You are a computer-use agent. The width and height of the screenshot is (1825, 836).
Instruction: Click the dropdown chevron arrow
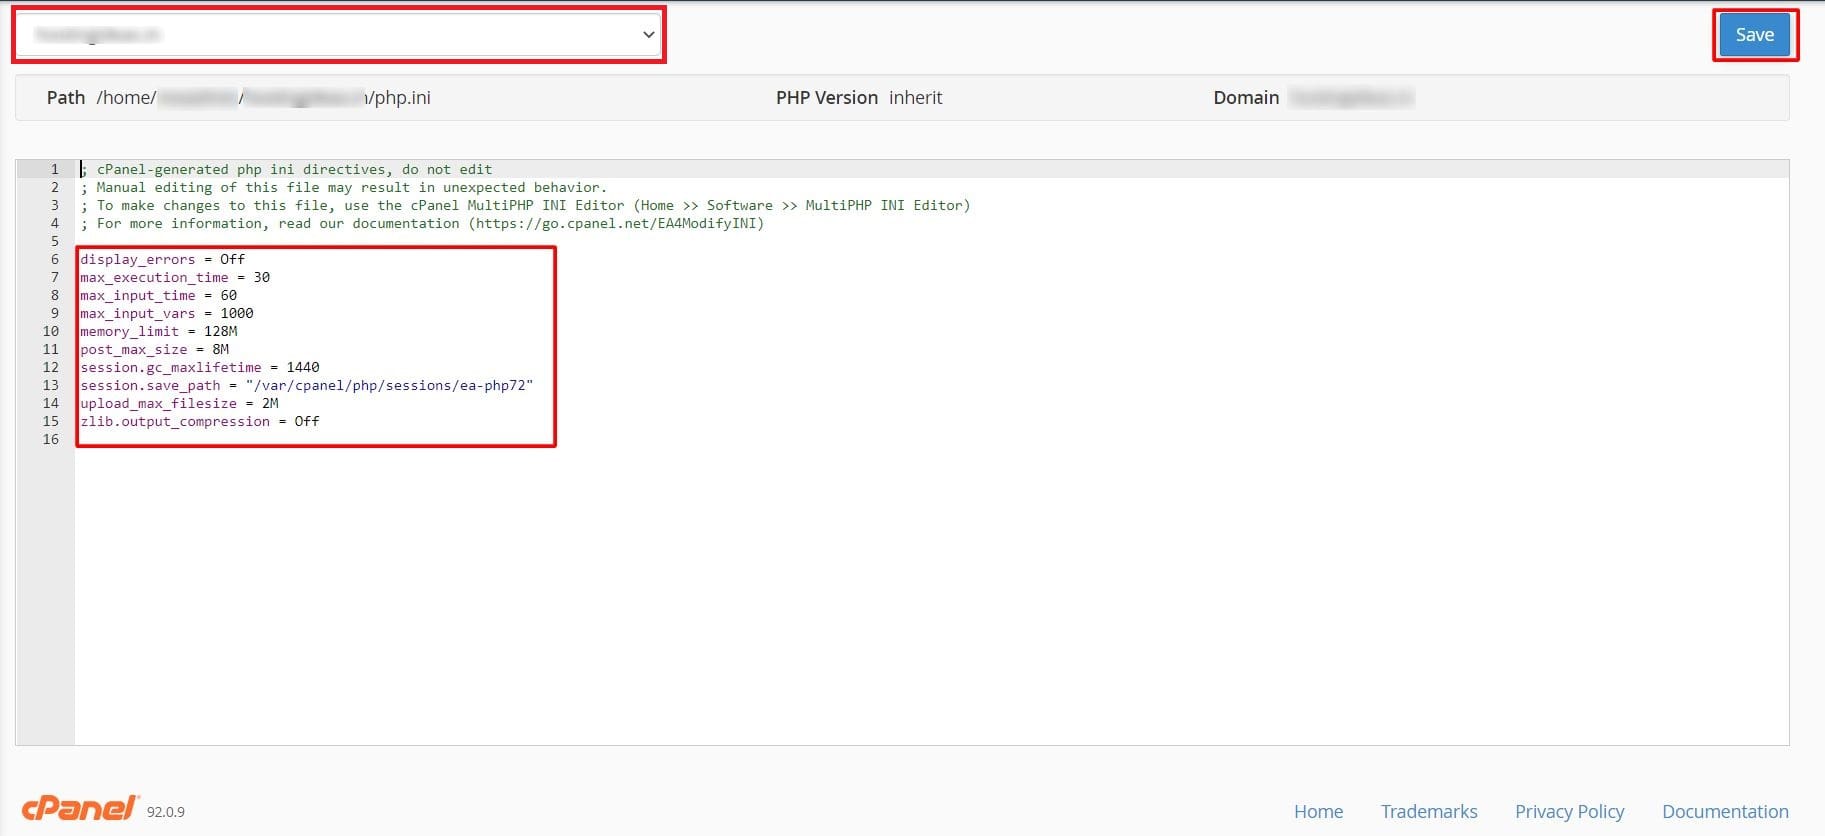[648, 35]
